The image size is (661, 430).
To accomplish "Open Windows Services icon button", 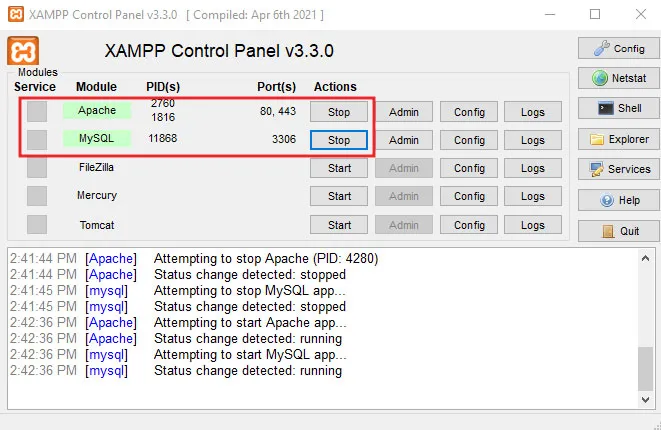I will click(618, 169).
